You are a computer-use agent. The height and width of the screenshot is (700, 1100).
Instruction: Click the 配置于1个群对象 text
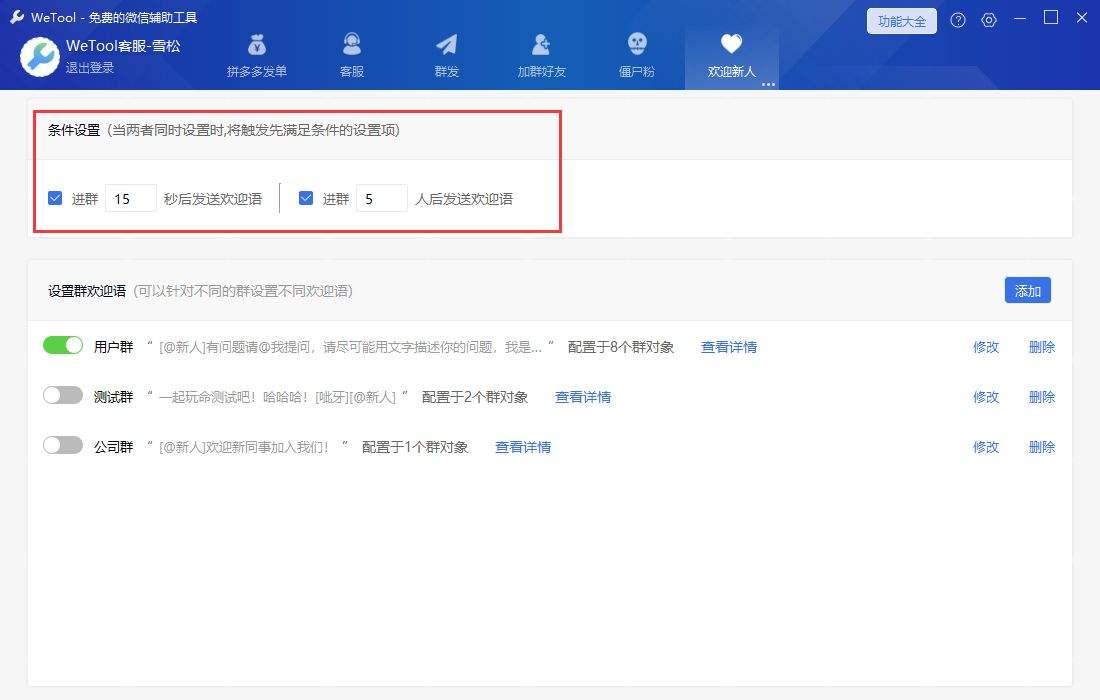click(x=415, y=447)
